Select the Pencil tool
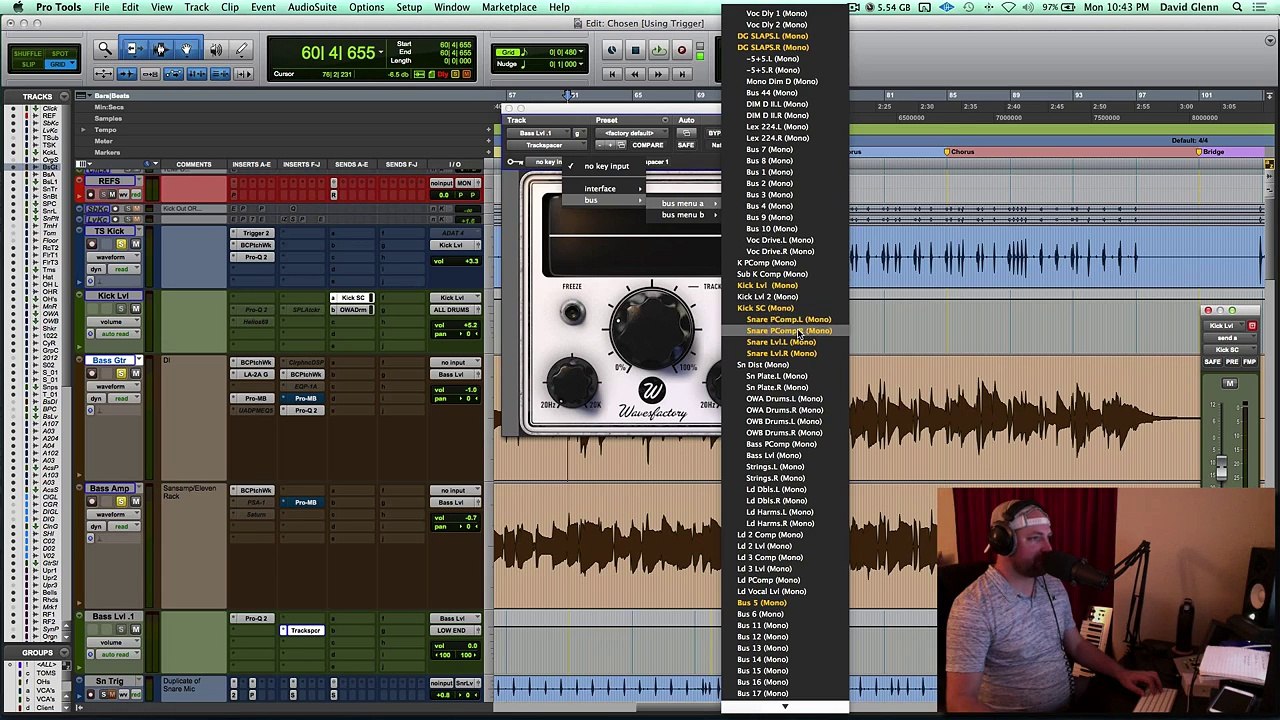The image size is (1280, 720). coord(241,49)
